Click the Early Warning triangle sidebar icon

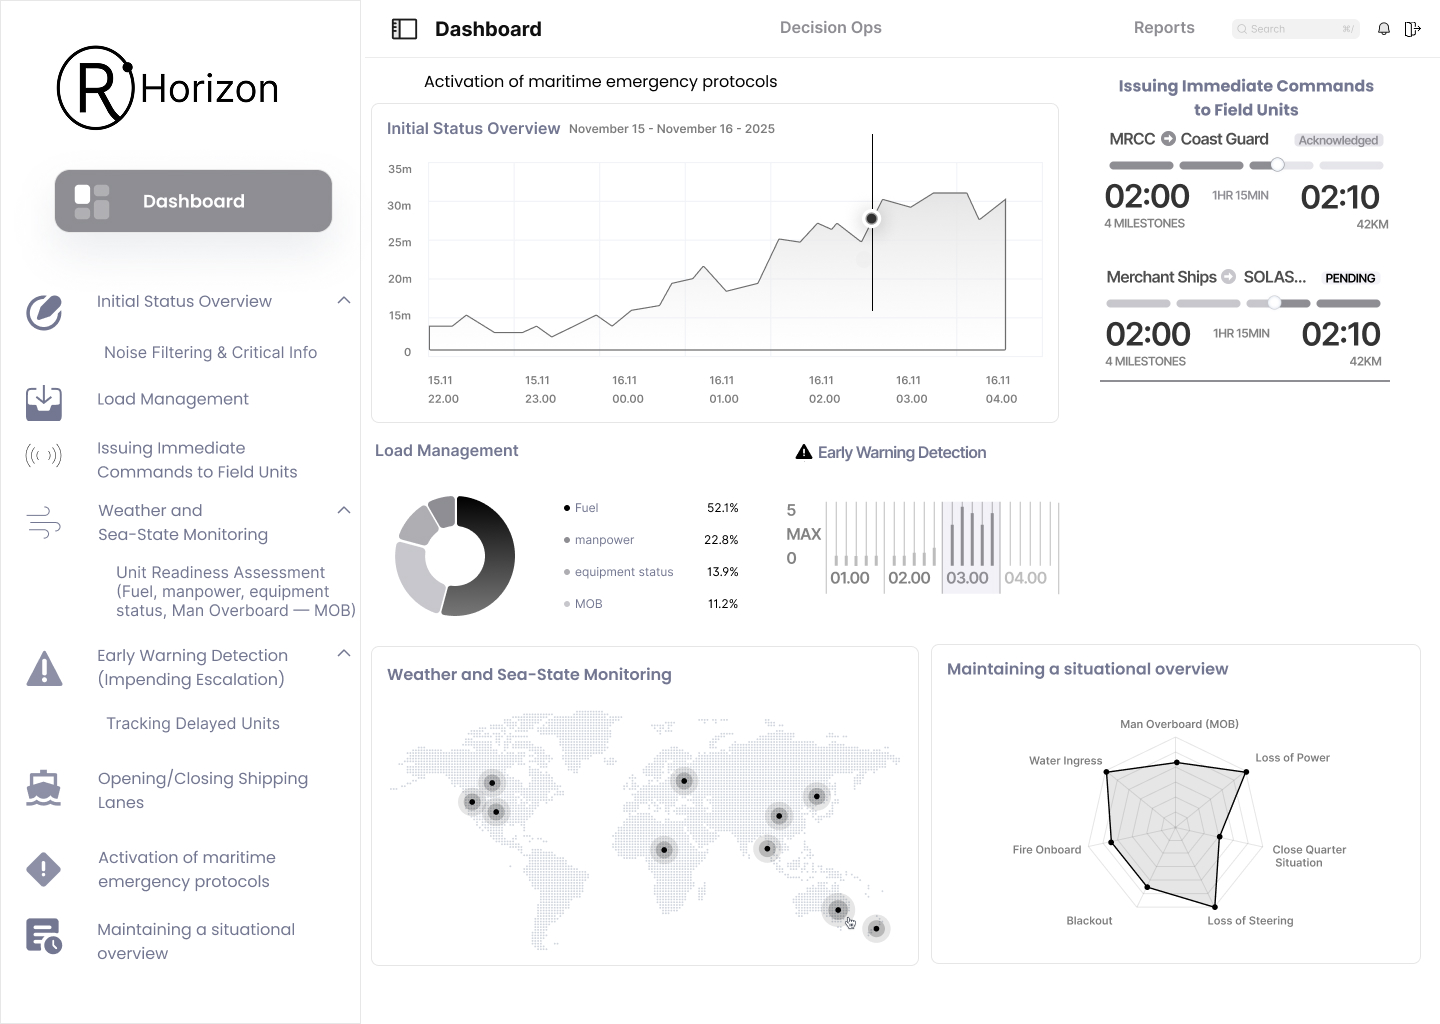pyautogui.click(x=44, y=668)
